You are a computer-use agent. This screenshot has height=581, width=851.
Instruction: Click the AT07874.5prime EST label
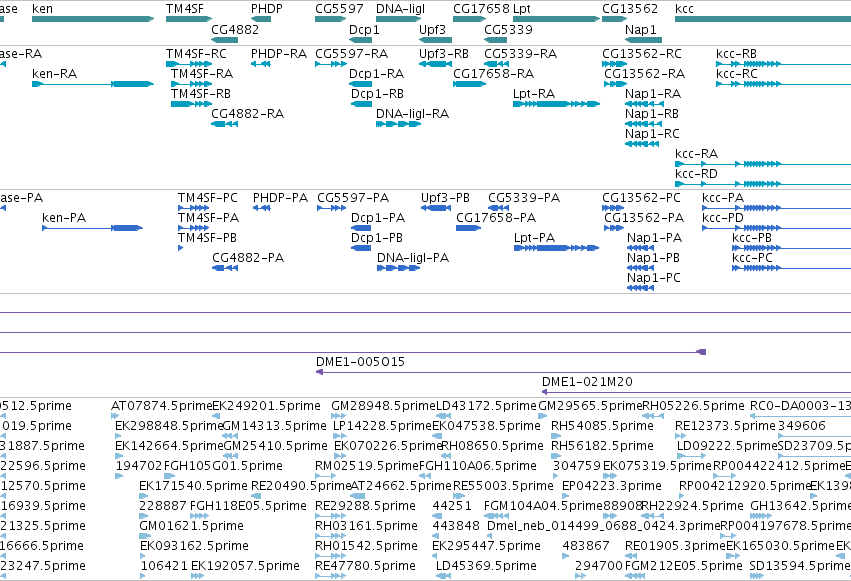point(161,406)
